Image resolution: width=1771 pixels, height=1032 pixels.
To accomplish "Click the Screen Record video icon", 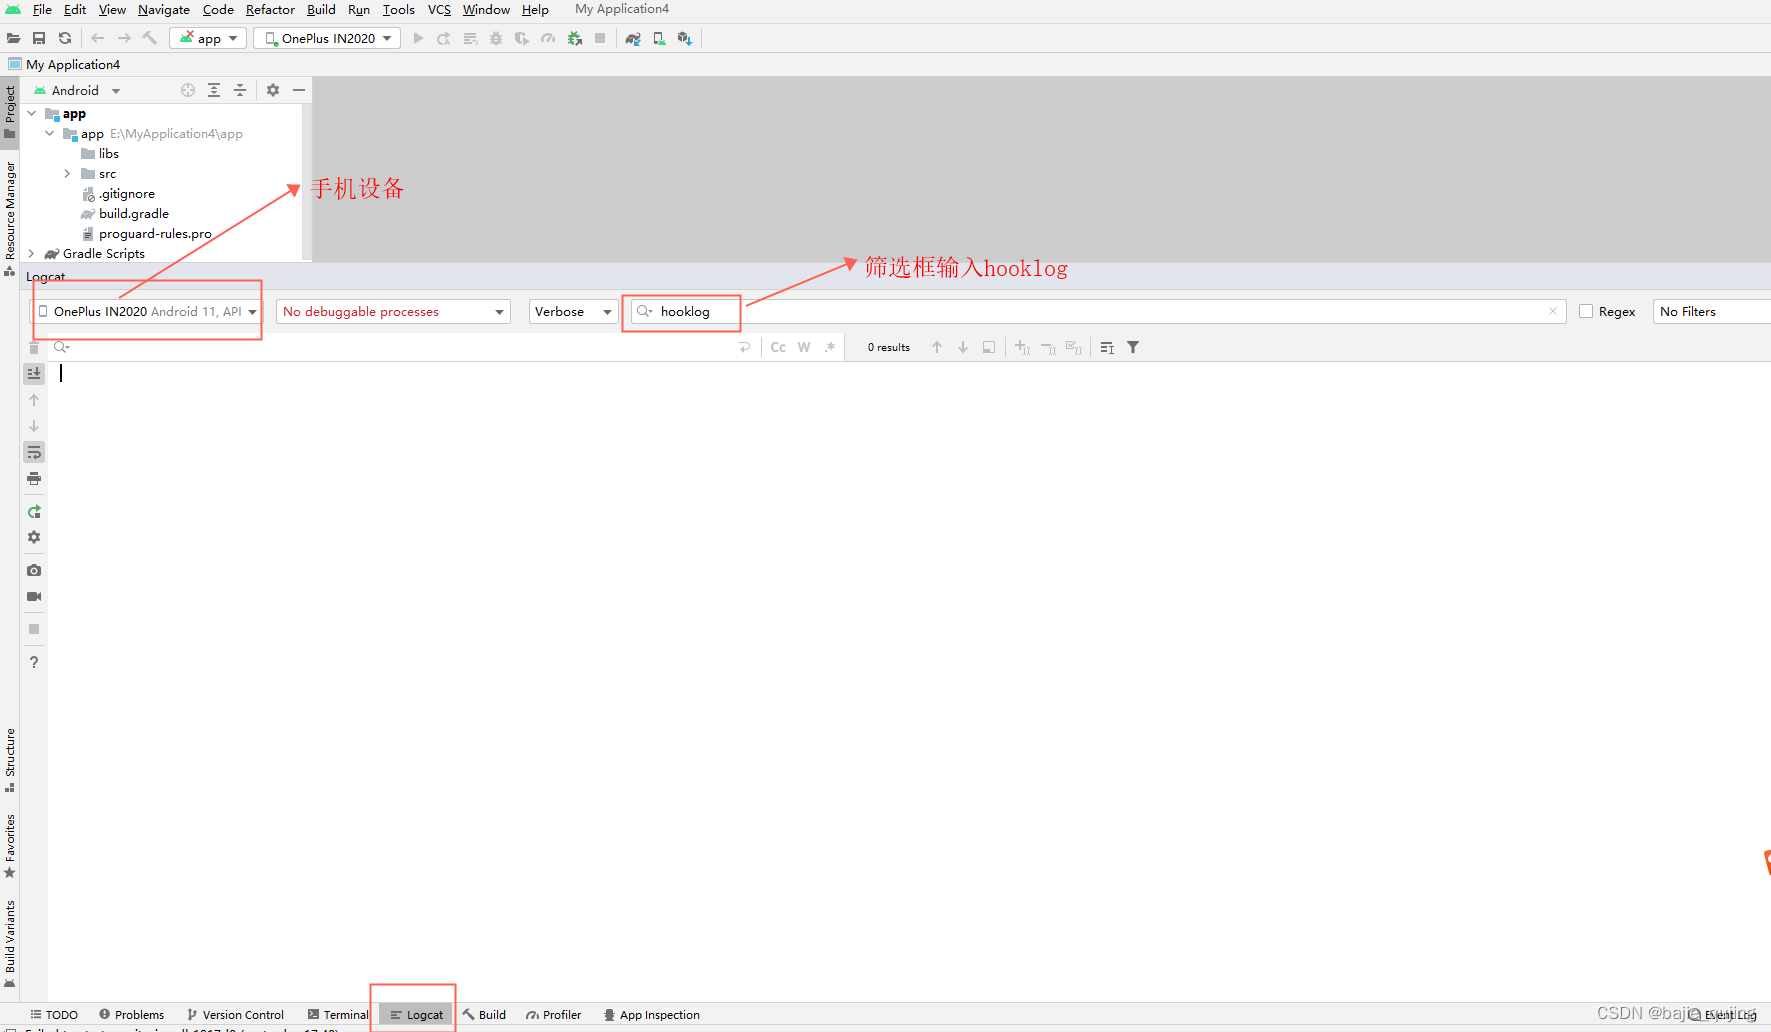I will [34, 596].
